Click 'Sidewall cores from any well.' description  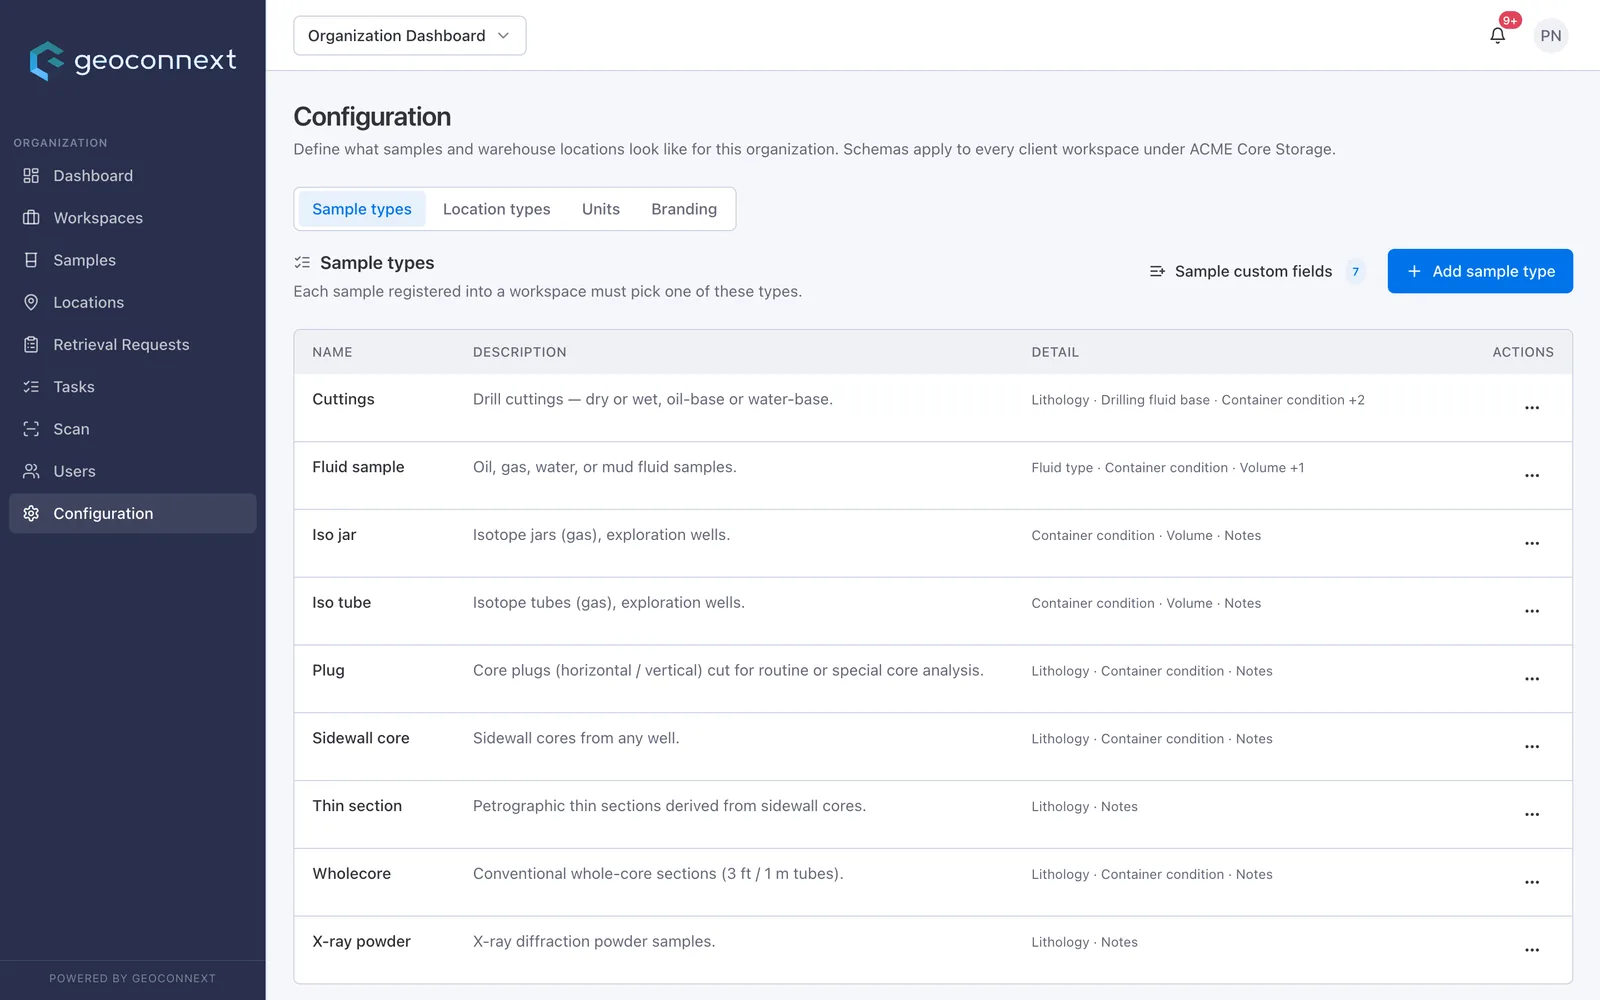(576, 738)
